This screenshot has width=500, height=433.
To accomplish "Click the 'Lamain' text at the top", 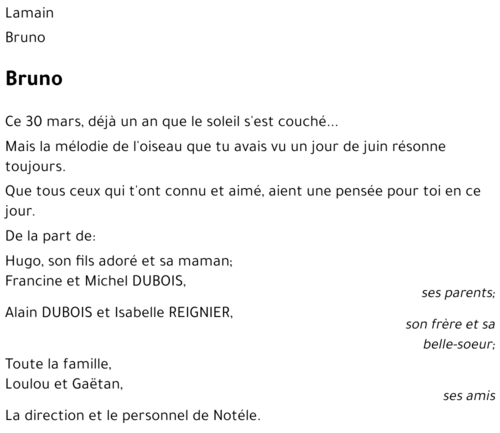I will click(29, 13).
